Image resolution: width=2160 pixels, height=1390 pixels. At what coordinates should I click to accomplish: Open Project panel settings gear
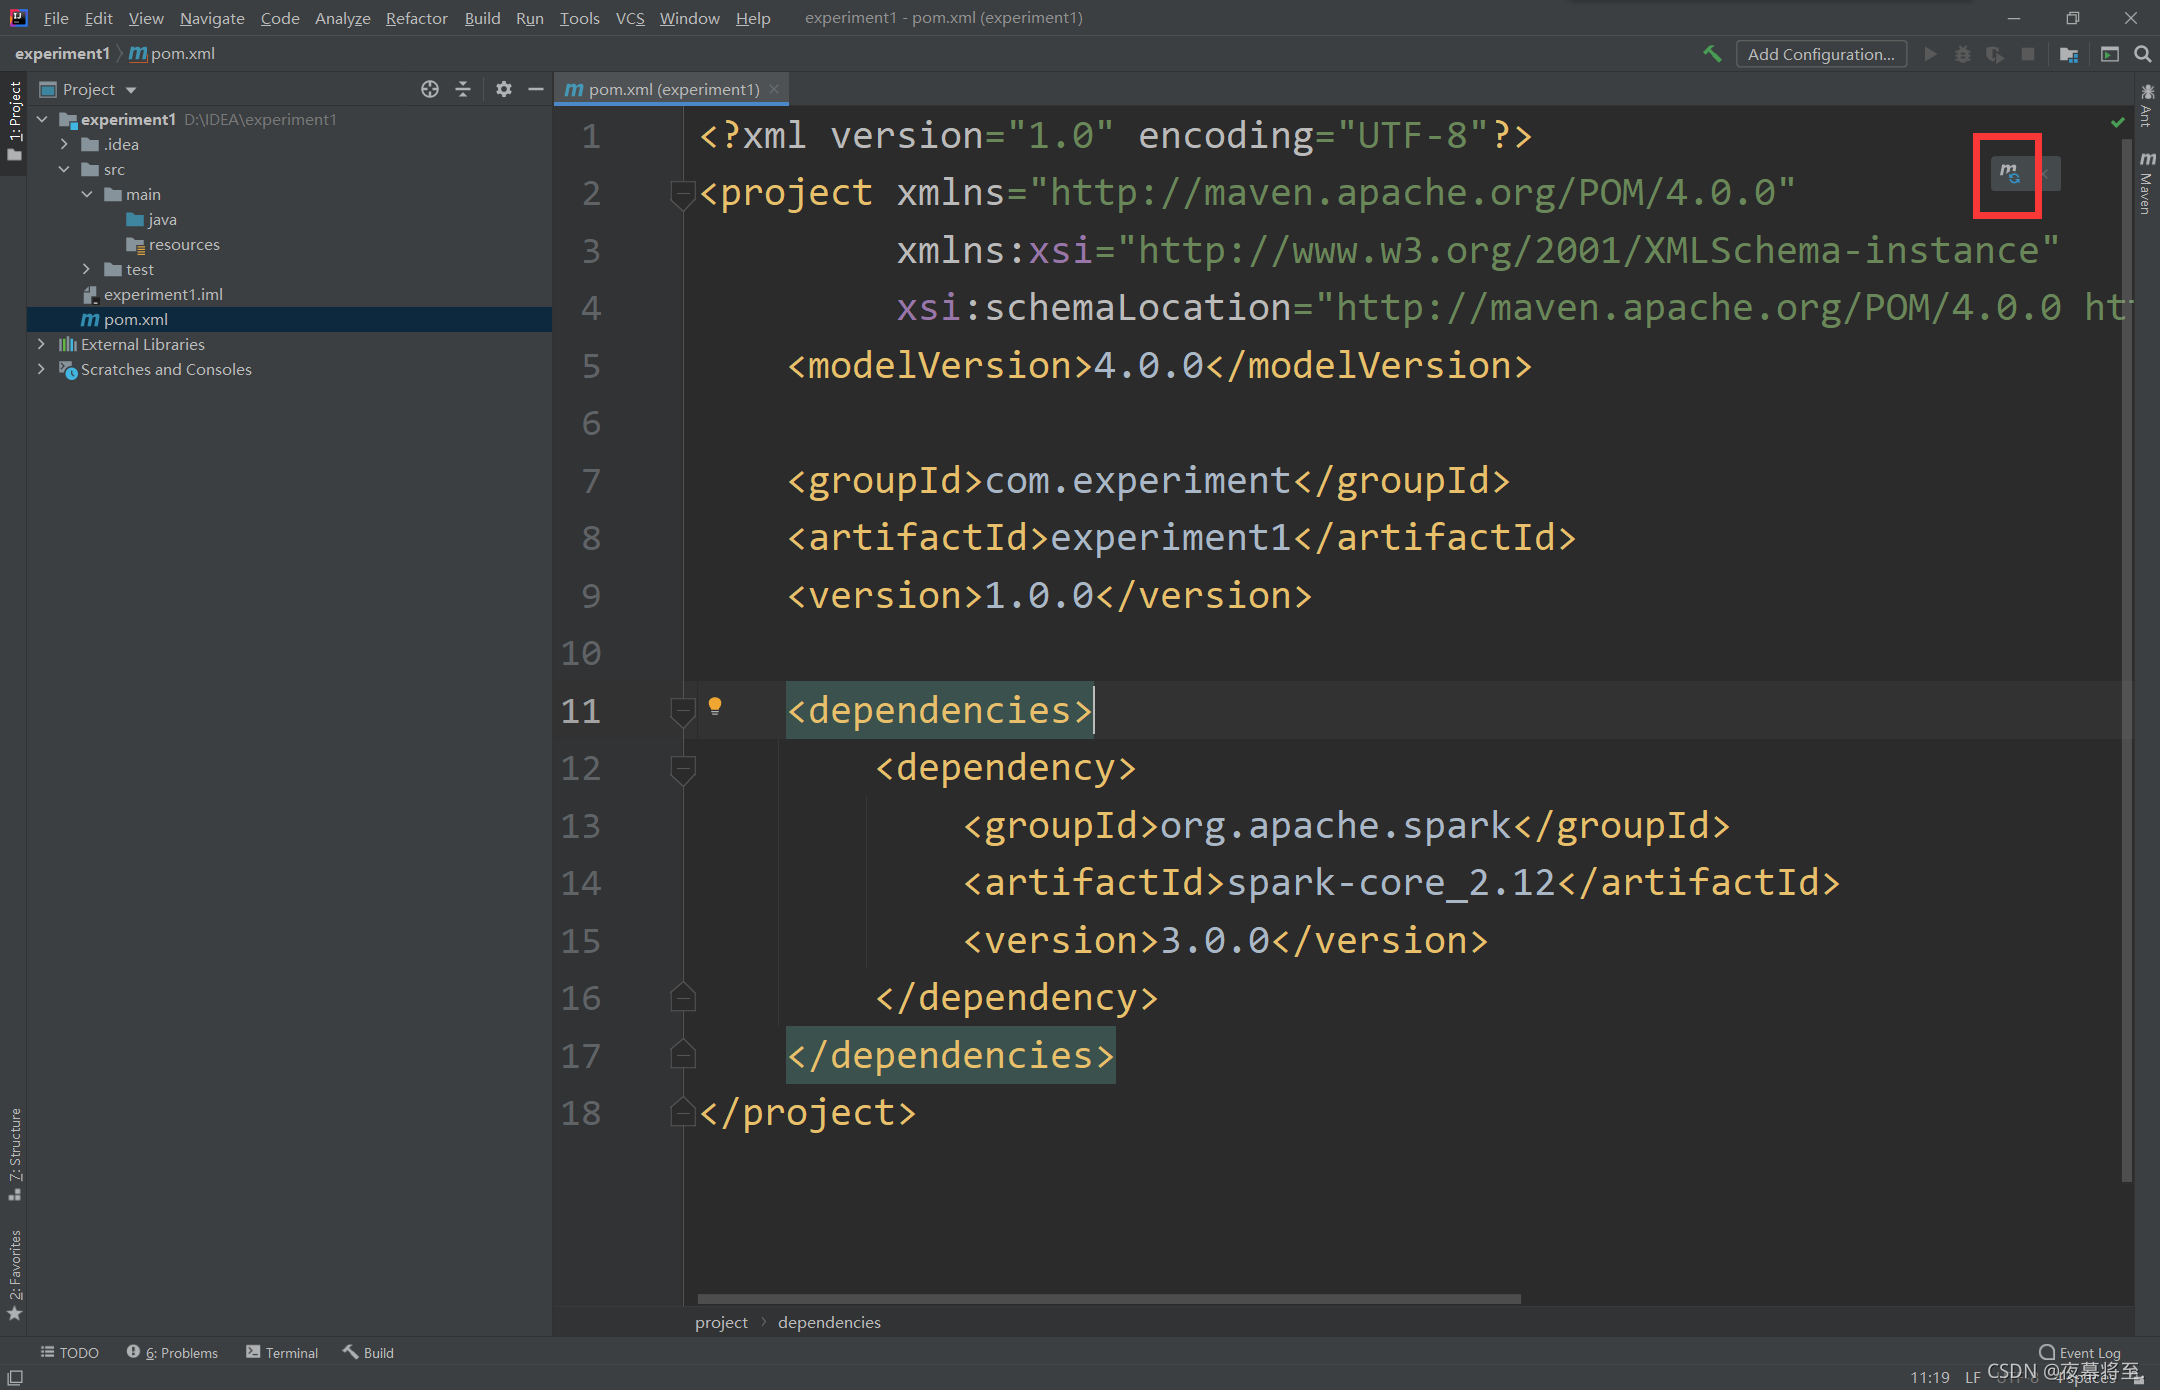tap(503, 89)
